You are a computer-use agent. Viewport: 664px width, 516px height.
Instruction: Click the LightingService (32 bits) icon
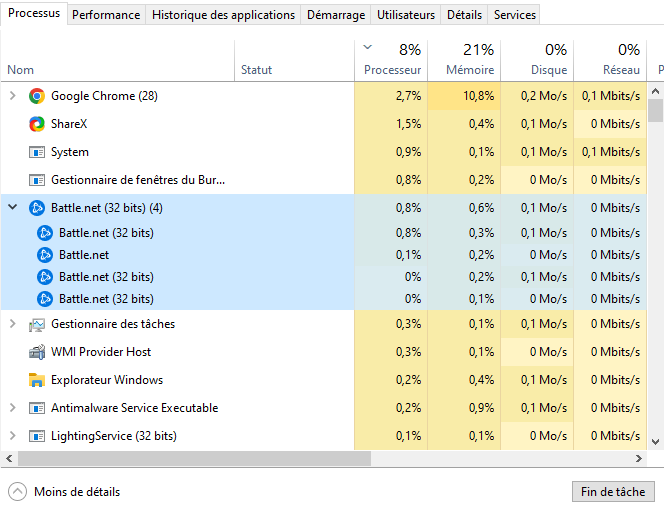37,436
